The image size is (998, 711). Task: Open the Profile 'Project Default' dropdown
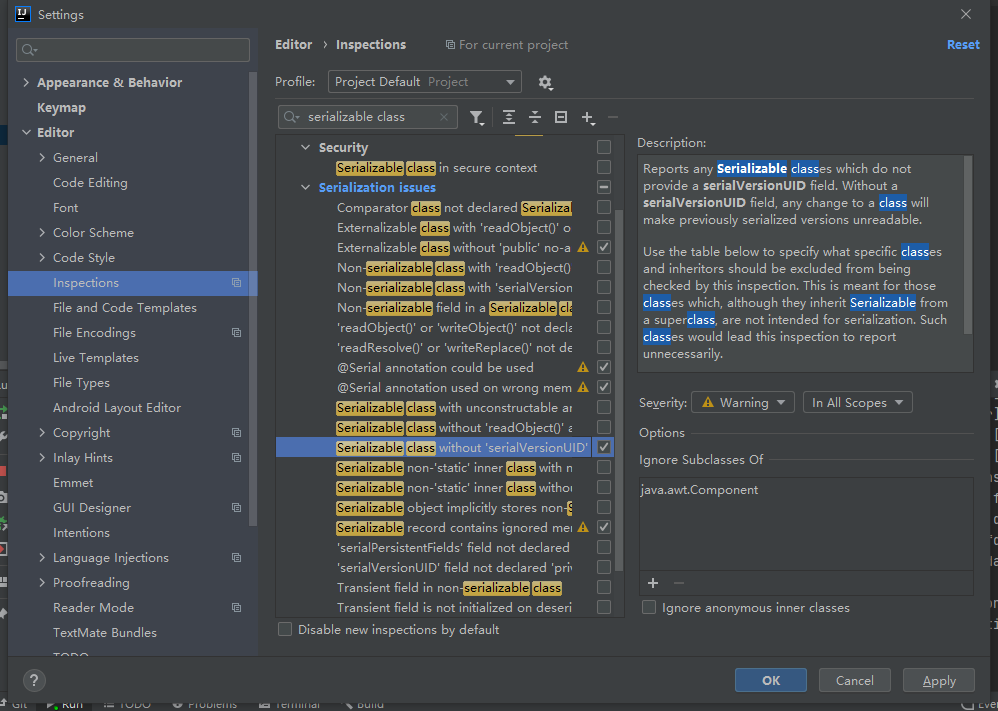click(x=425, y=82)
